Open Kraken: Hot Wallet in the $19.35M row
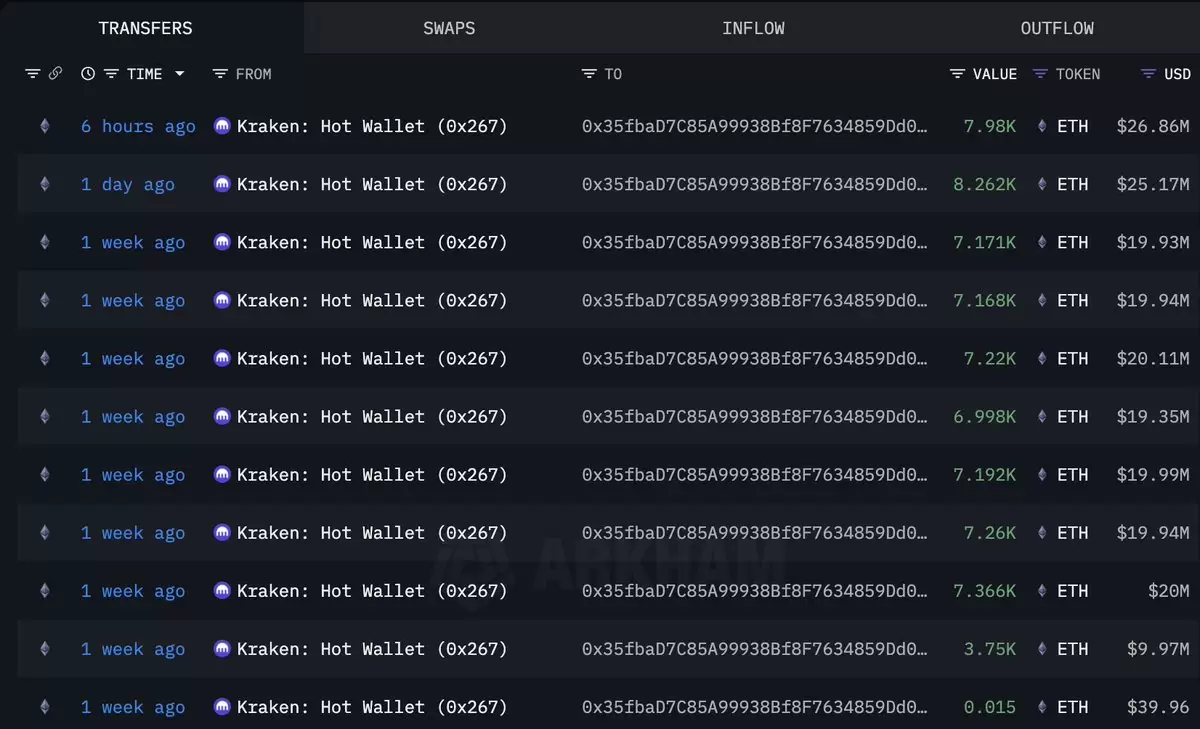 click(x=372, y=417)
